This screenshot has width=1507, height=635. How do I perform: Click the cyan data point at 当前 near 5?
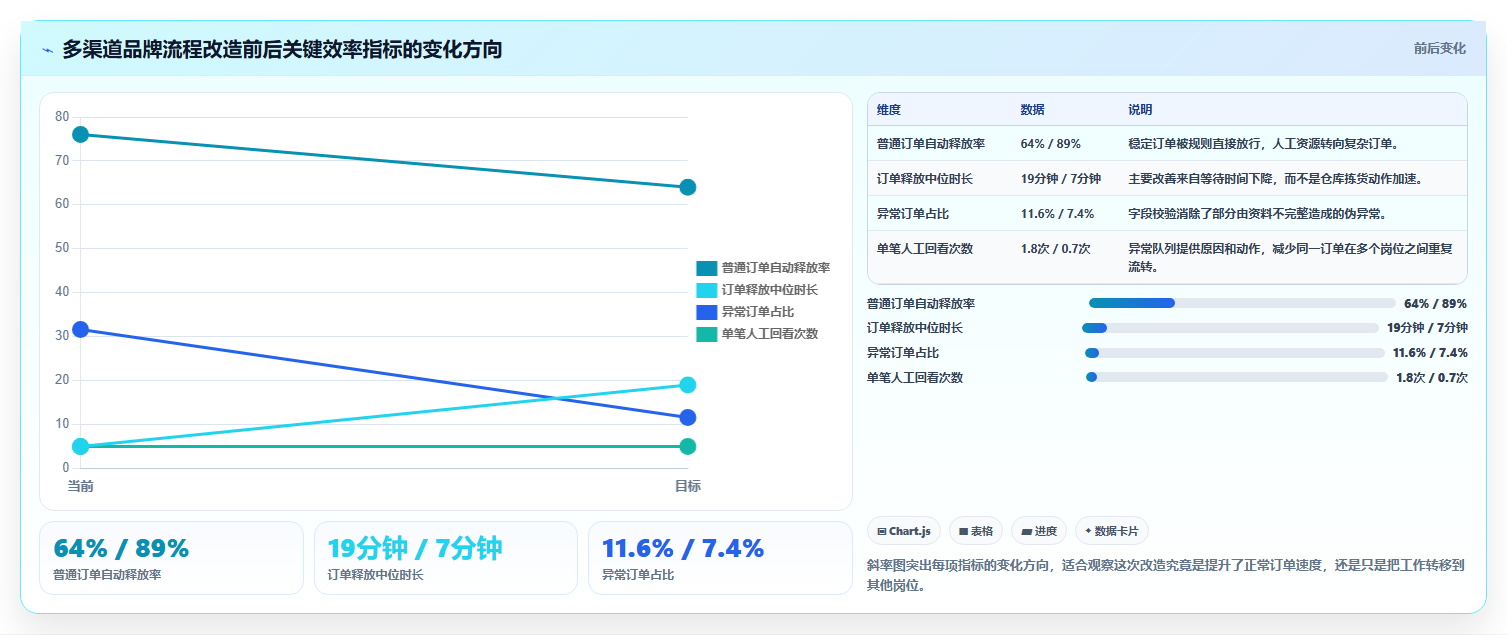point(80,446)
